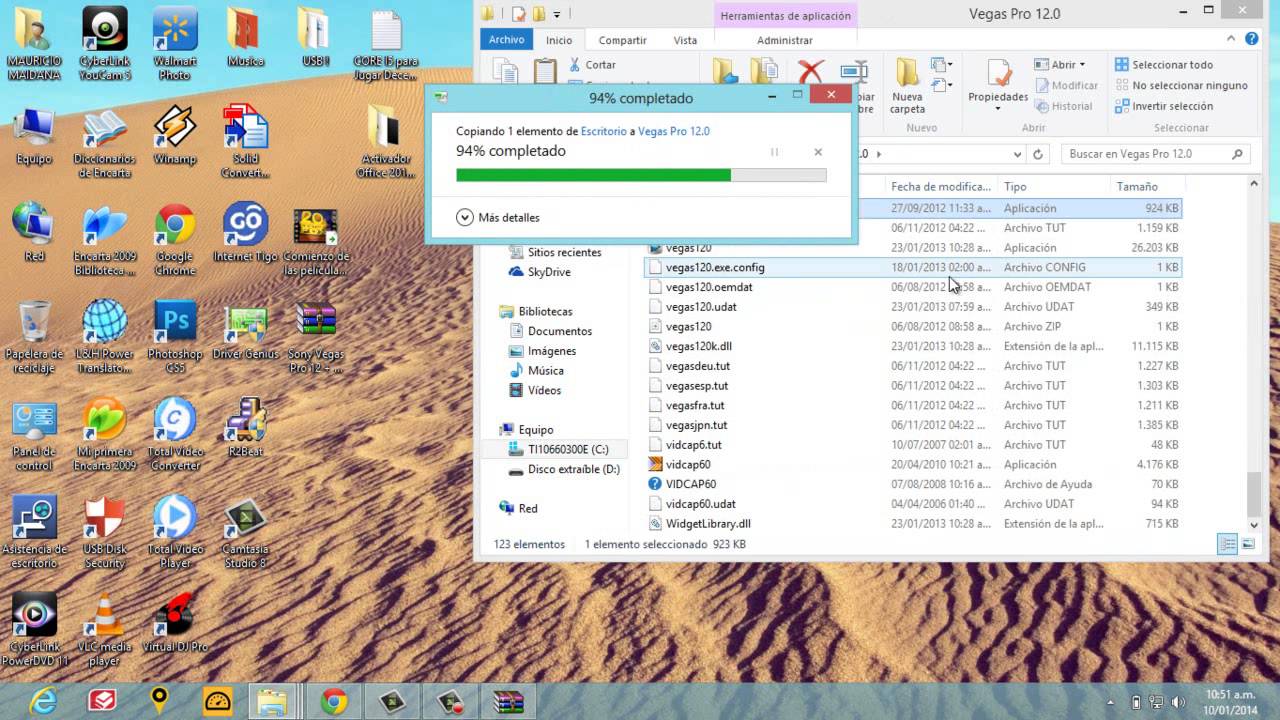1280x720 pixels.
Task: Click the search magnifier in Buscar box
Action: [1237, 154]
